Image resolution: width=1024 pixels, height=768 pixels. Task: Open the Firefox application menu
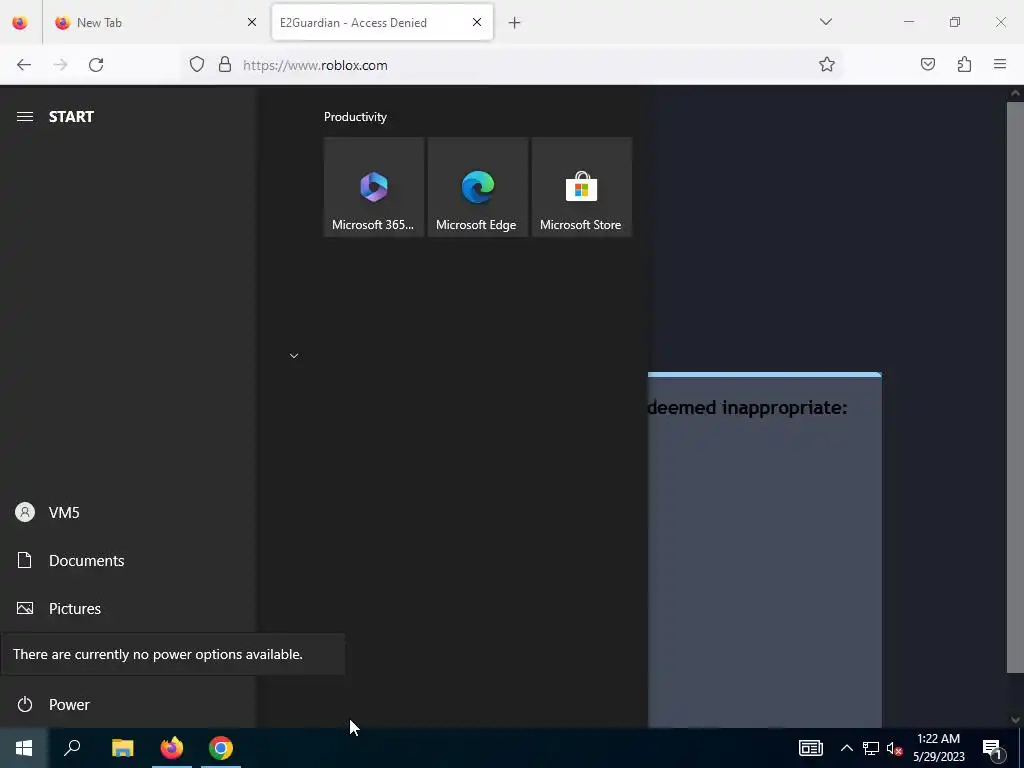click(1000, 65)
